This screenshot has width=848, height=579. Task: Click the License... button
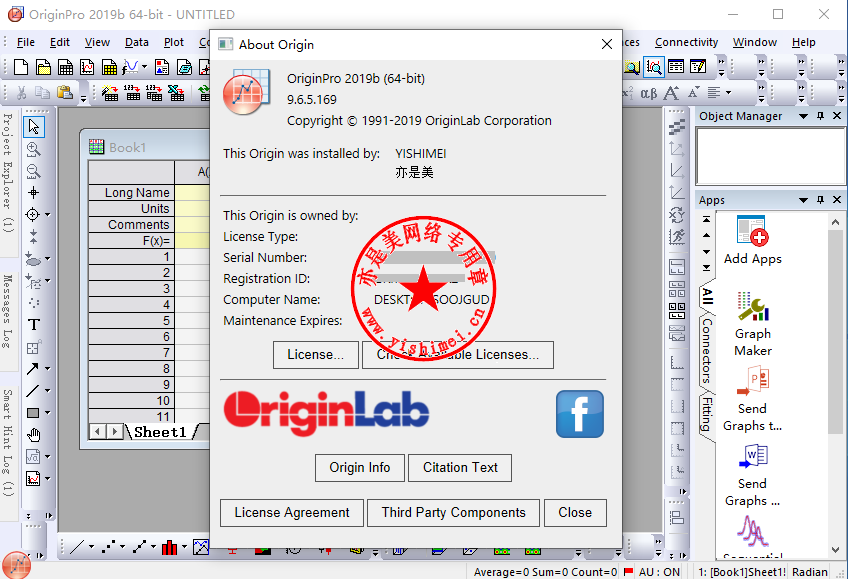(315, 355)
